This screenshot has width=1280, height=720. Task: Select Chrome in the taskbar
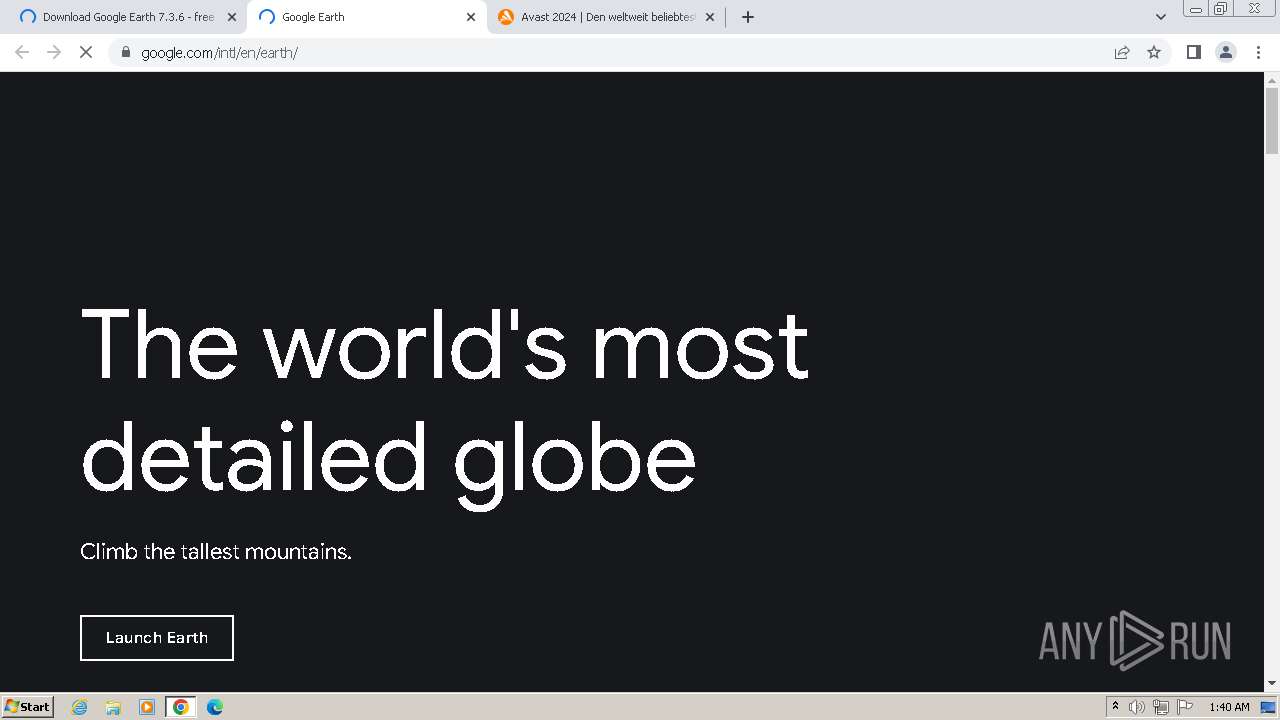click(181, 707)
